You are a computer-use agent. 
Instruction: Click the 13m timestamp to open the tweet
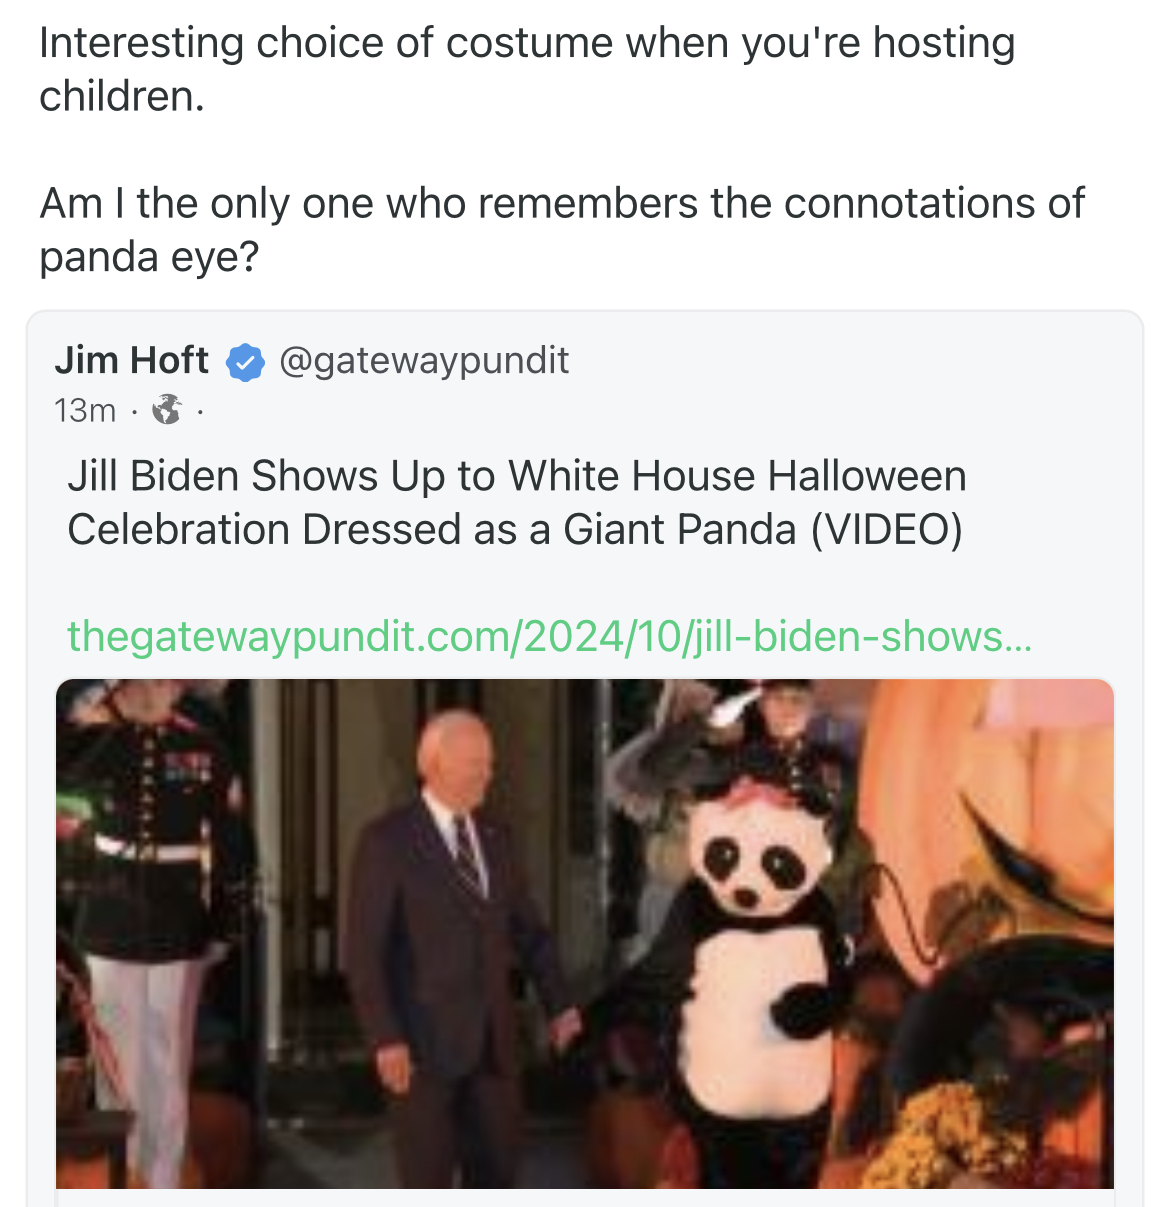point(84,409)
